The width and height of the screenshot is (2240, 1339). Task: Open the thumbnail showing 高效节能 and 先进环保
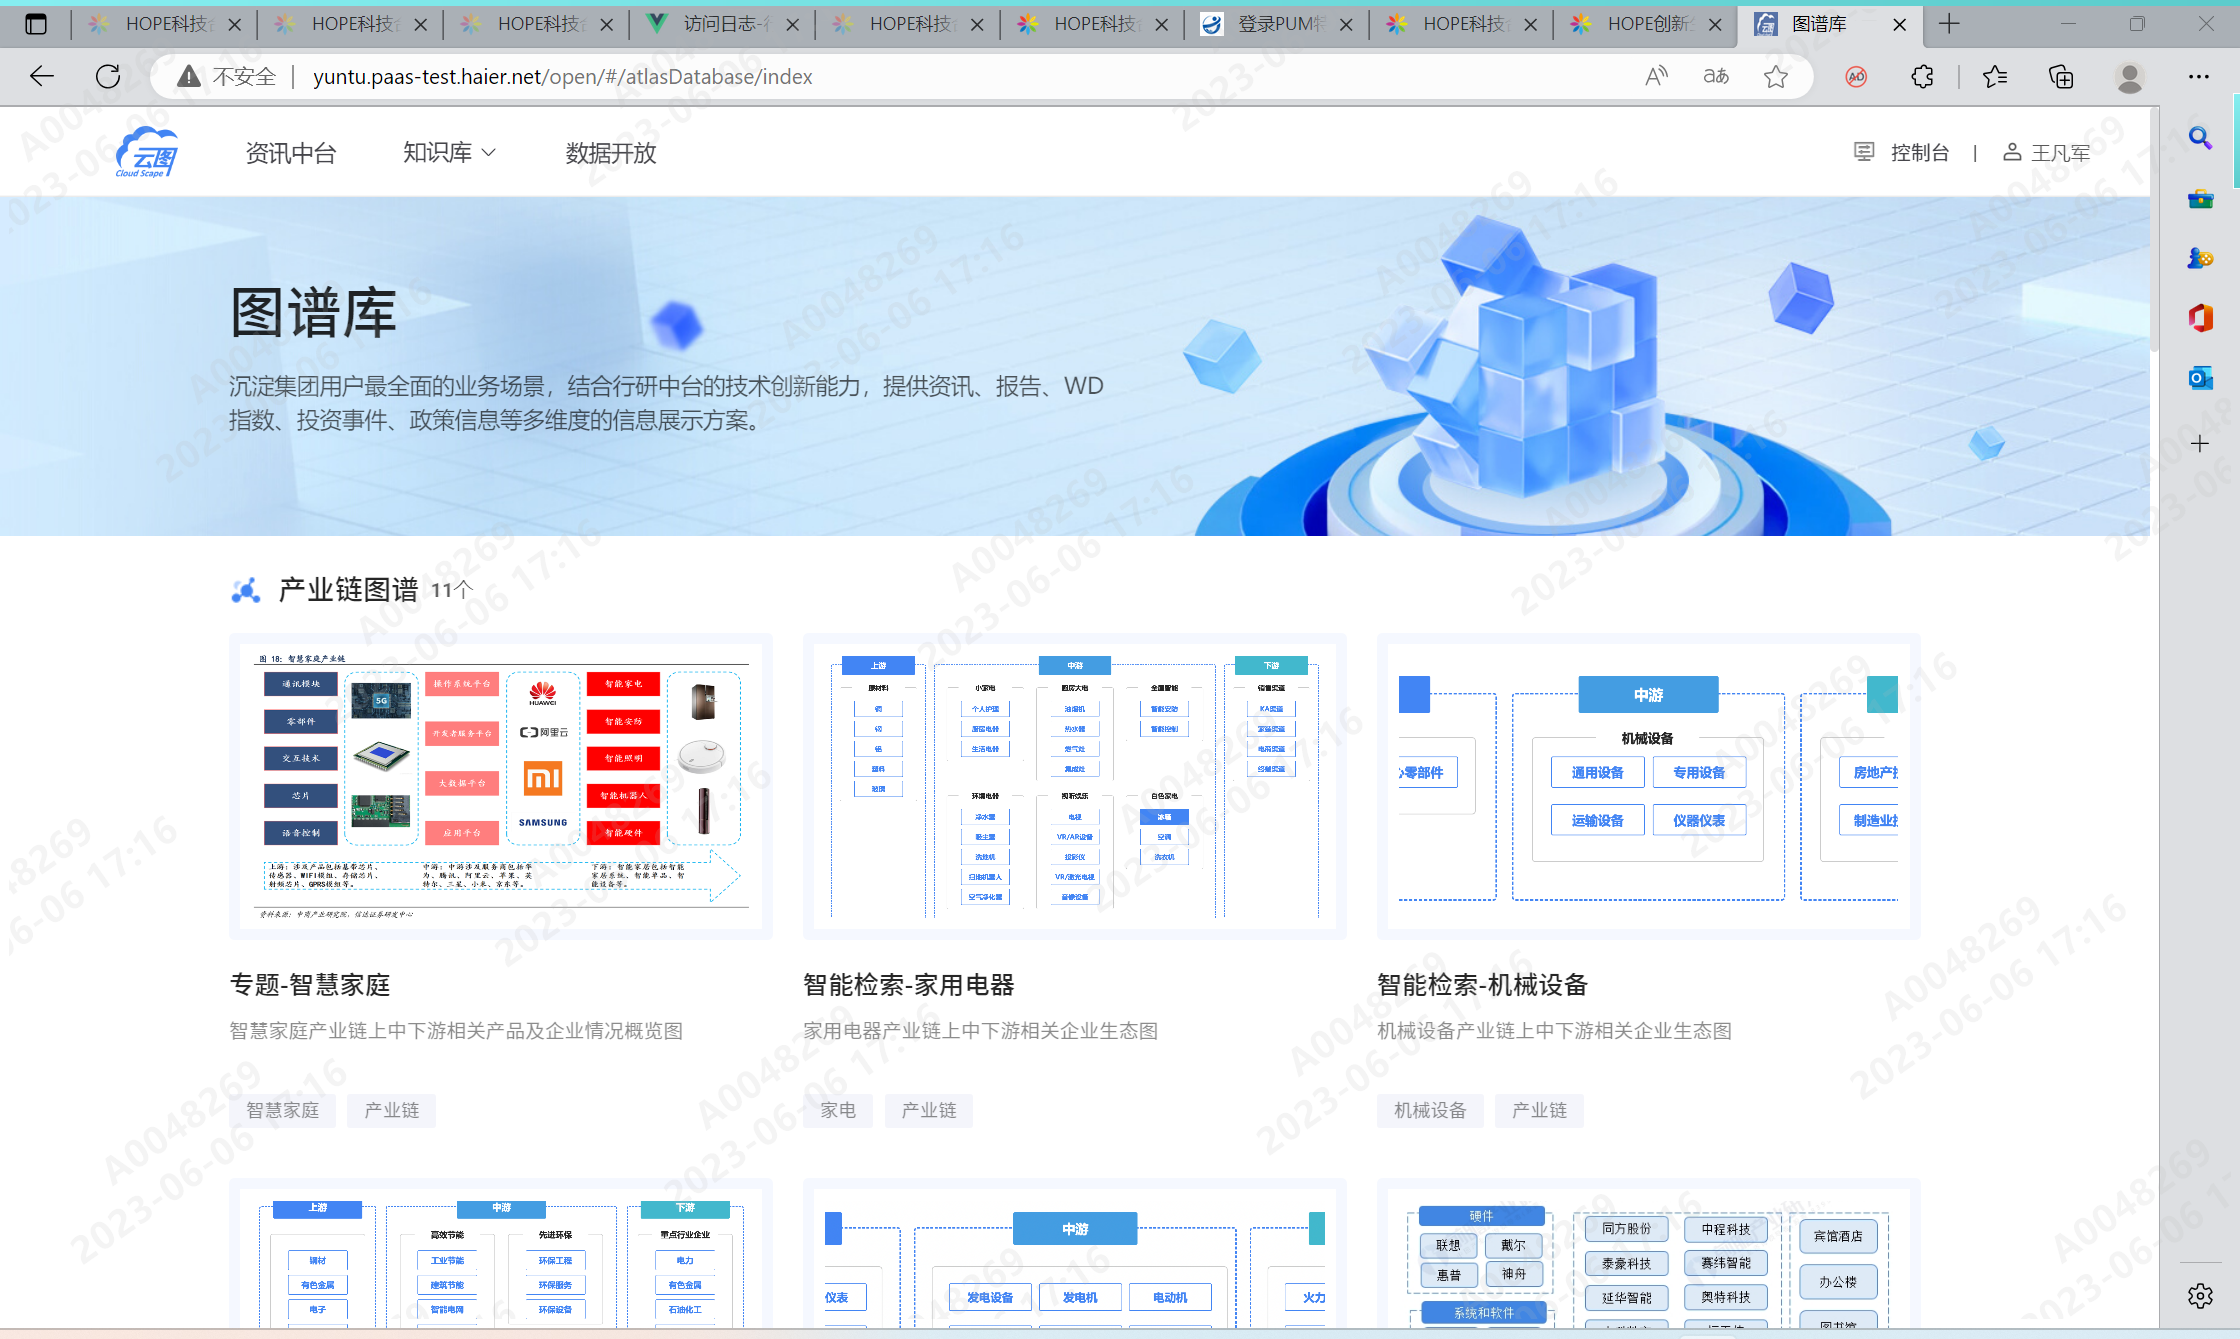pyautogui.click(x=501, y=1254)
